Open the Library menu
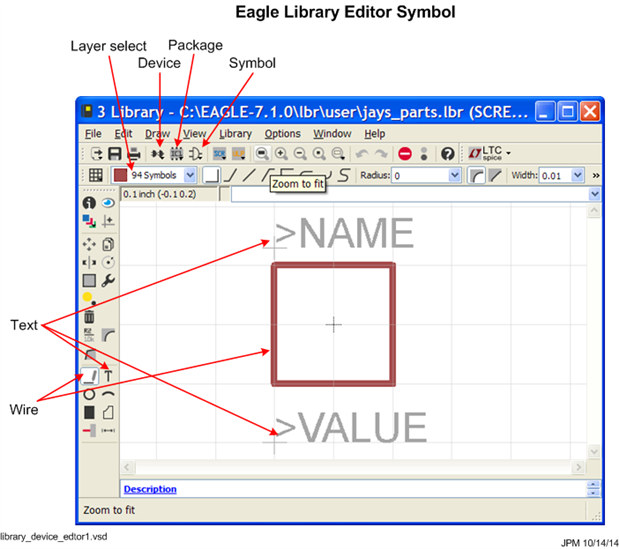619x549 pixels. coord(235,134)
